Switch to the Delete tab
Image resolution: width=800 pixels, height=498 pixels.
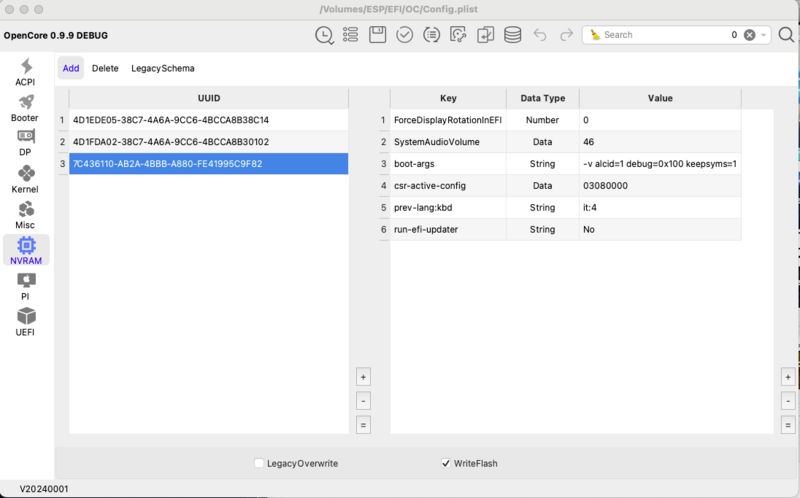click(x=105, y=68)
